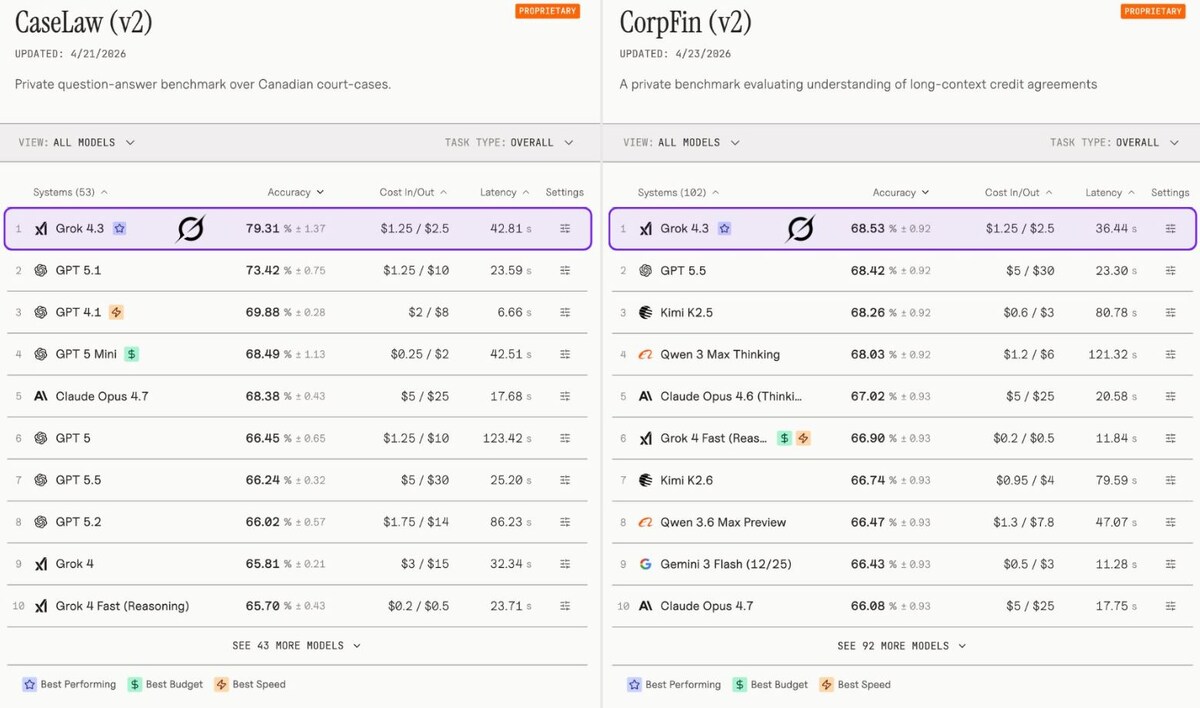Open settings icon for Grok 4.3 in CorpFin
Screen dimensions: 1200x708
[x=1170, y=229]
